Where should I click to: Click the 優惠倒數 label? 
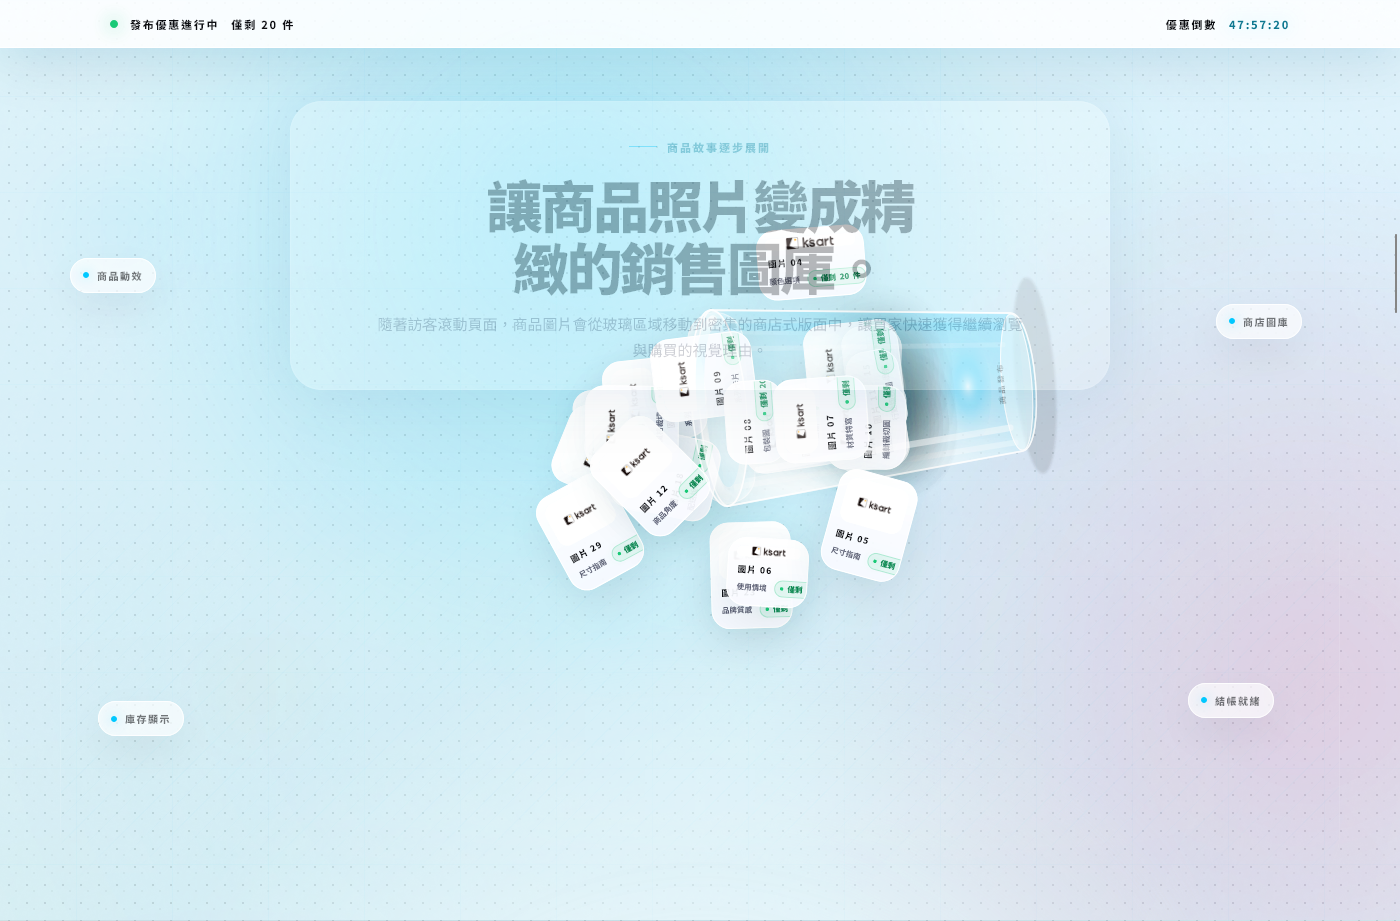pos(1191,25)
